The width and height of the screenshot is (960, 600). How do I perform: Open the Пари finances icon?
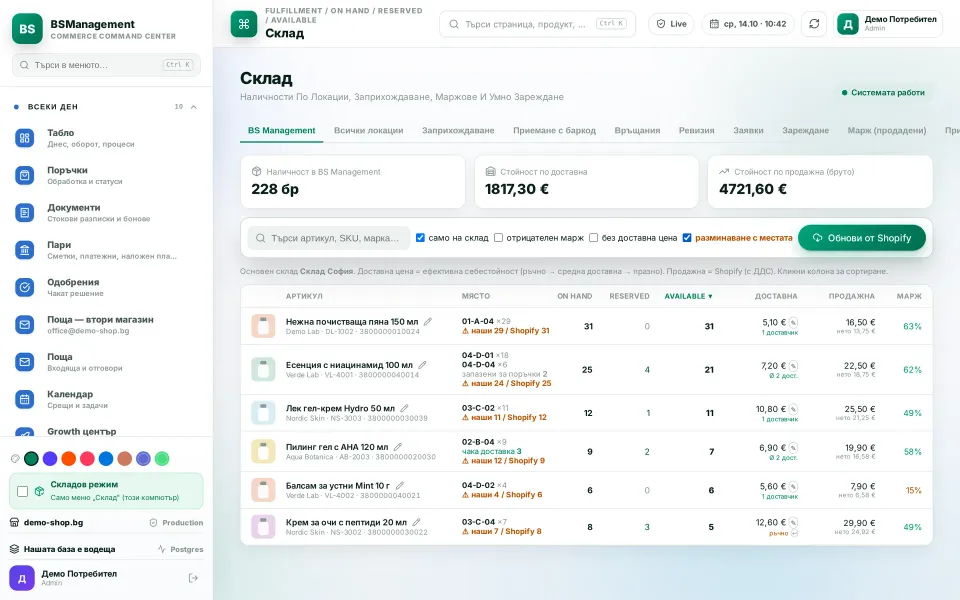(x=24, y=250)
